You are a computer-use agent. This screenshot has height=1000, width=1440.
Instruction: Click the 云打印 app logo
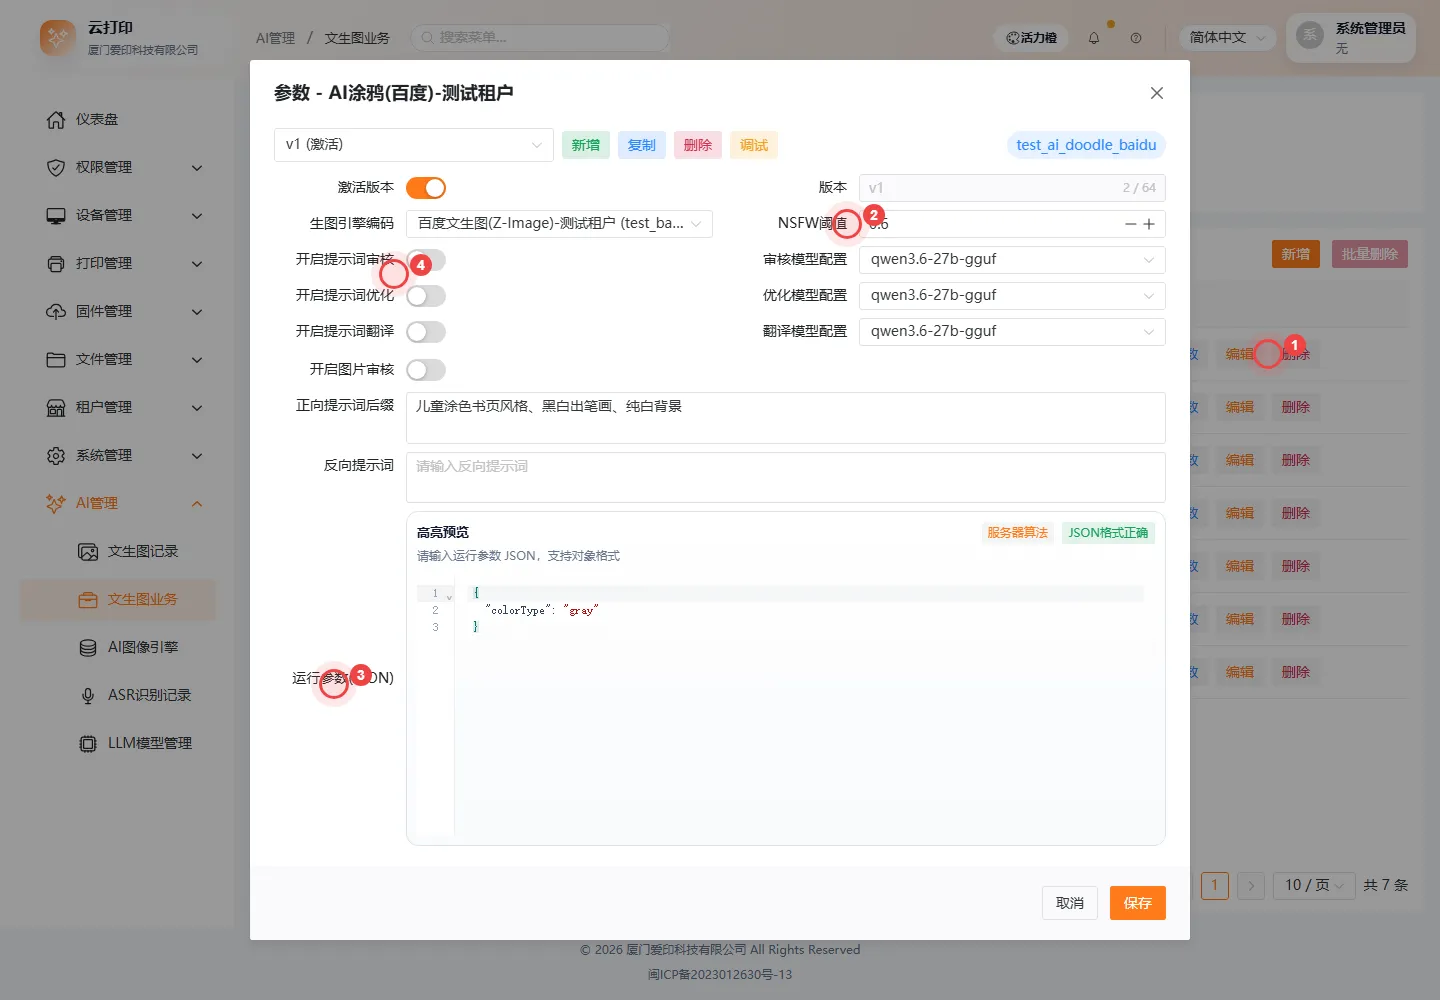pyautogui.click(x=58, y=38)
